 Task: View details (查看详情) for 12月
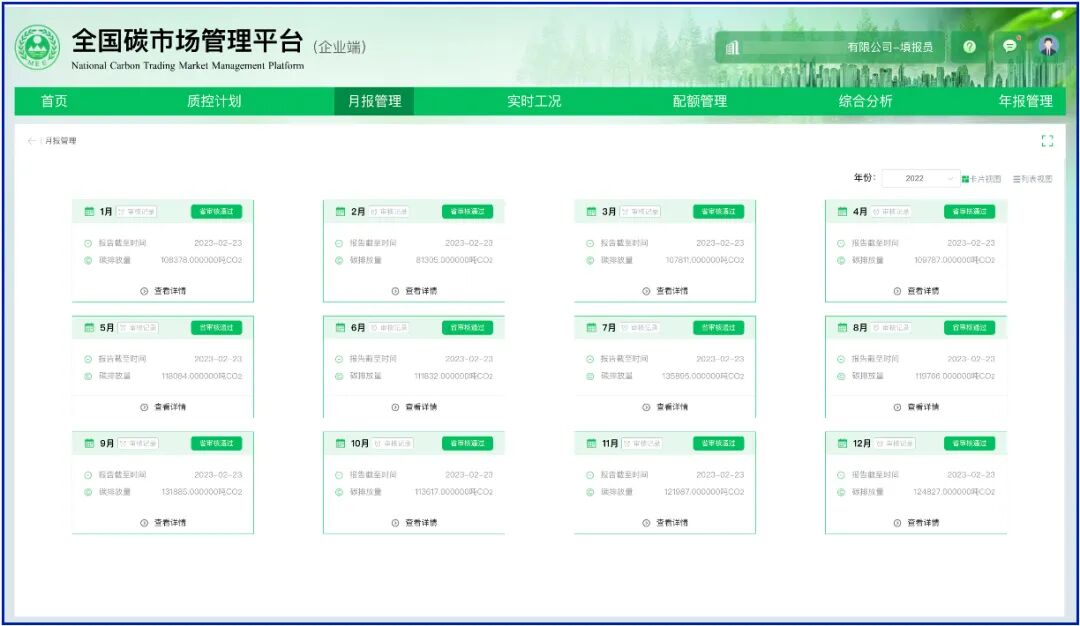(x=916, y=523)
